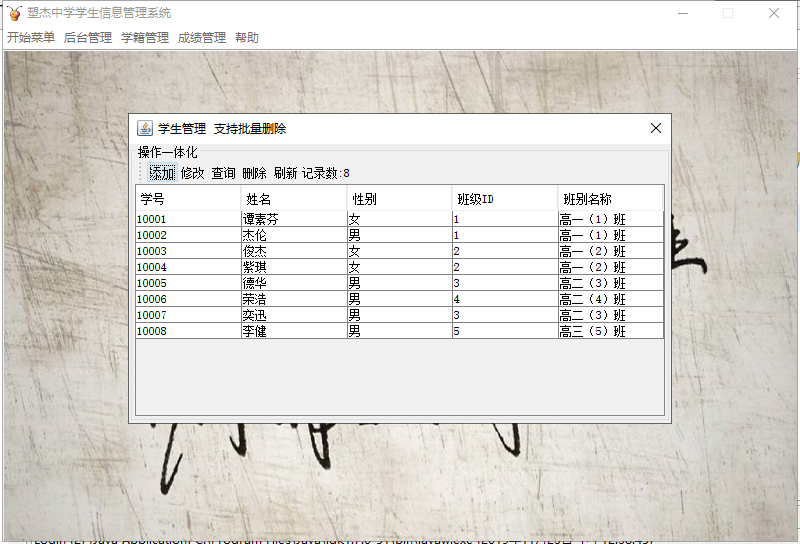The height and width of the screenshot is (544, 800).
Task: Click the name cell 李健
Action: (x=294, y=331)
